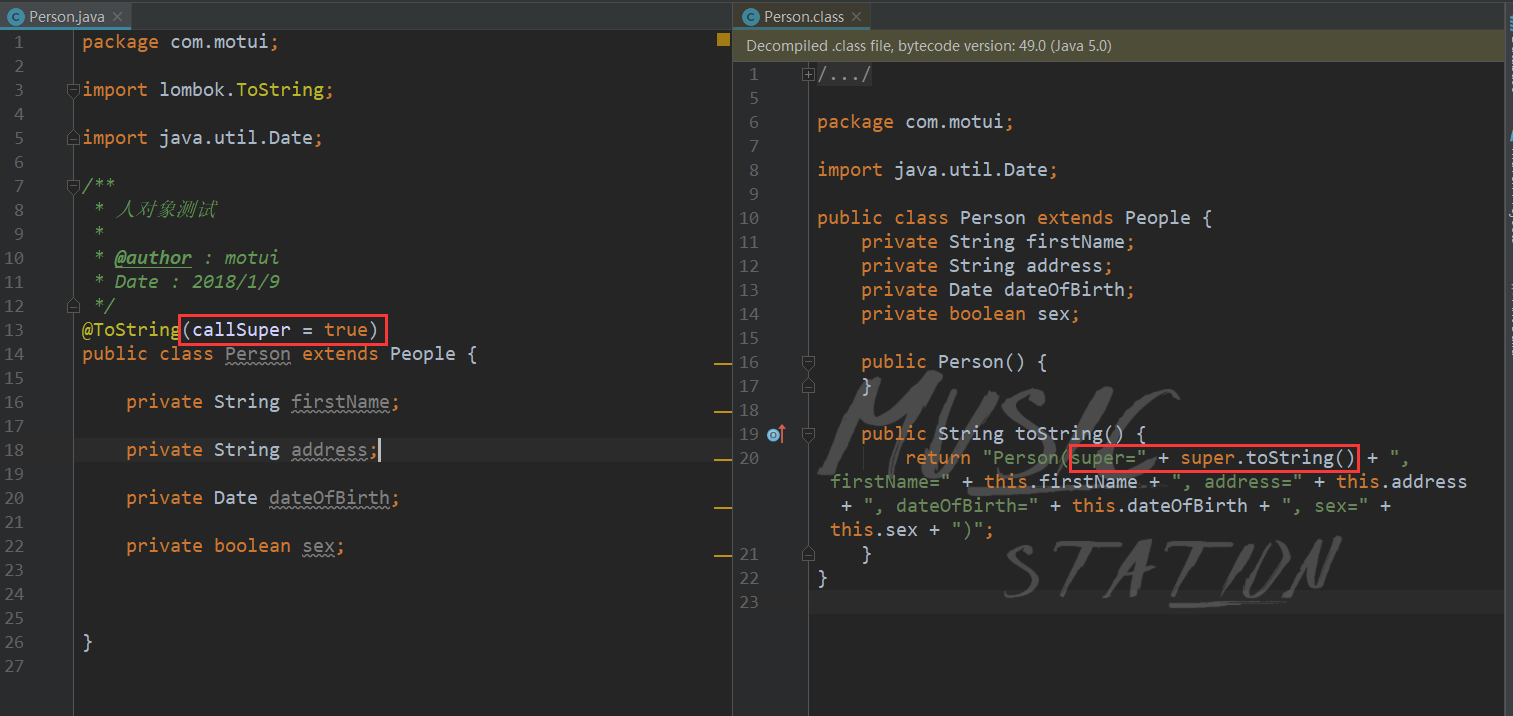Screen dimensions: 1513x716
Task: Click the People superclass name in Person.java
Action: 423,354
